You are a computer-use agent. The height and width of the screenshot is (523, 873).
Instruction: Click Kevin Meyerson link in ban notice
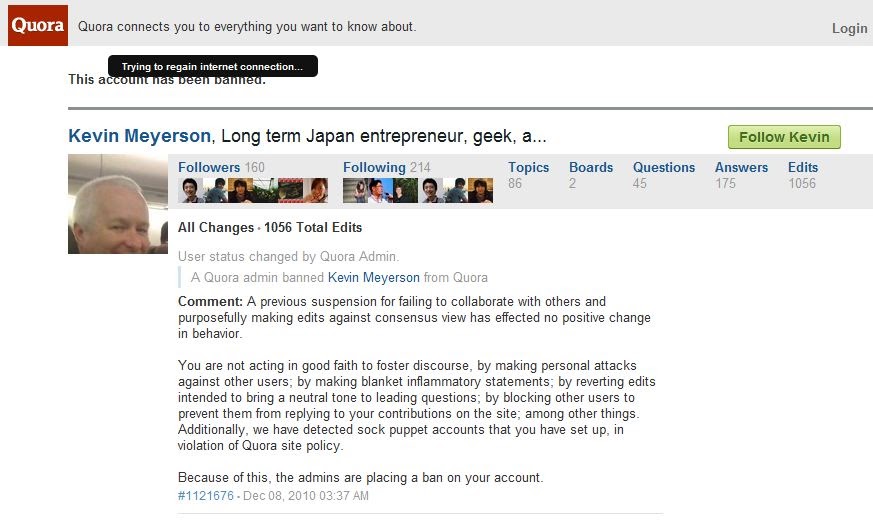[x=373, y=277]
